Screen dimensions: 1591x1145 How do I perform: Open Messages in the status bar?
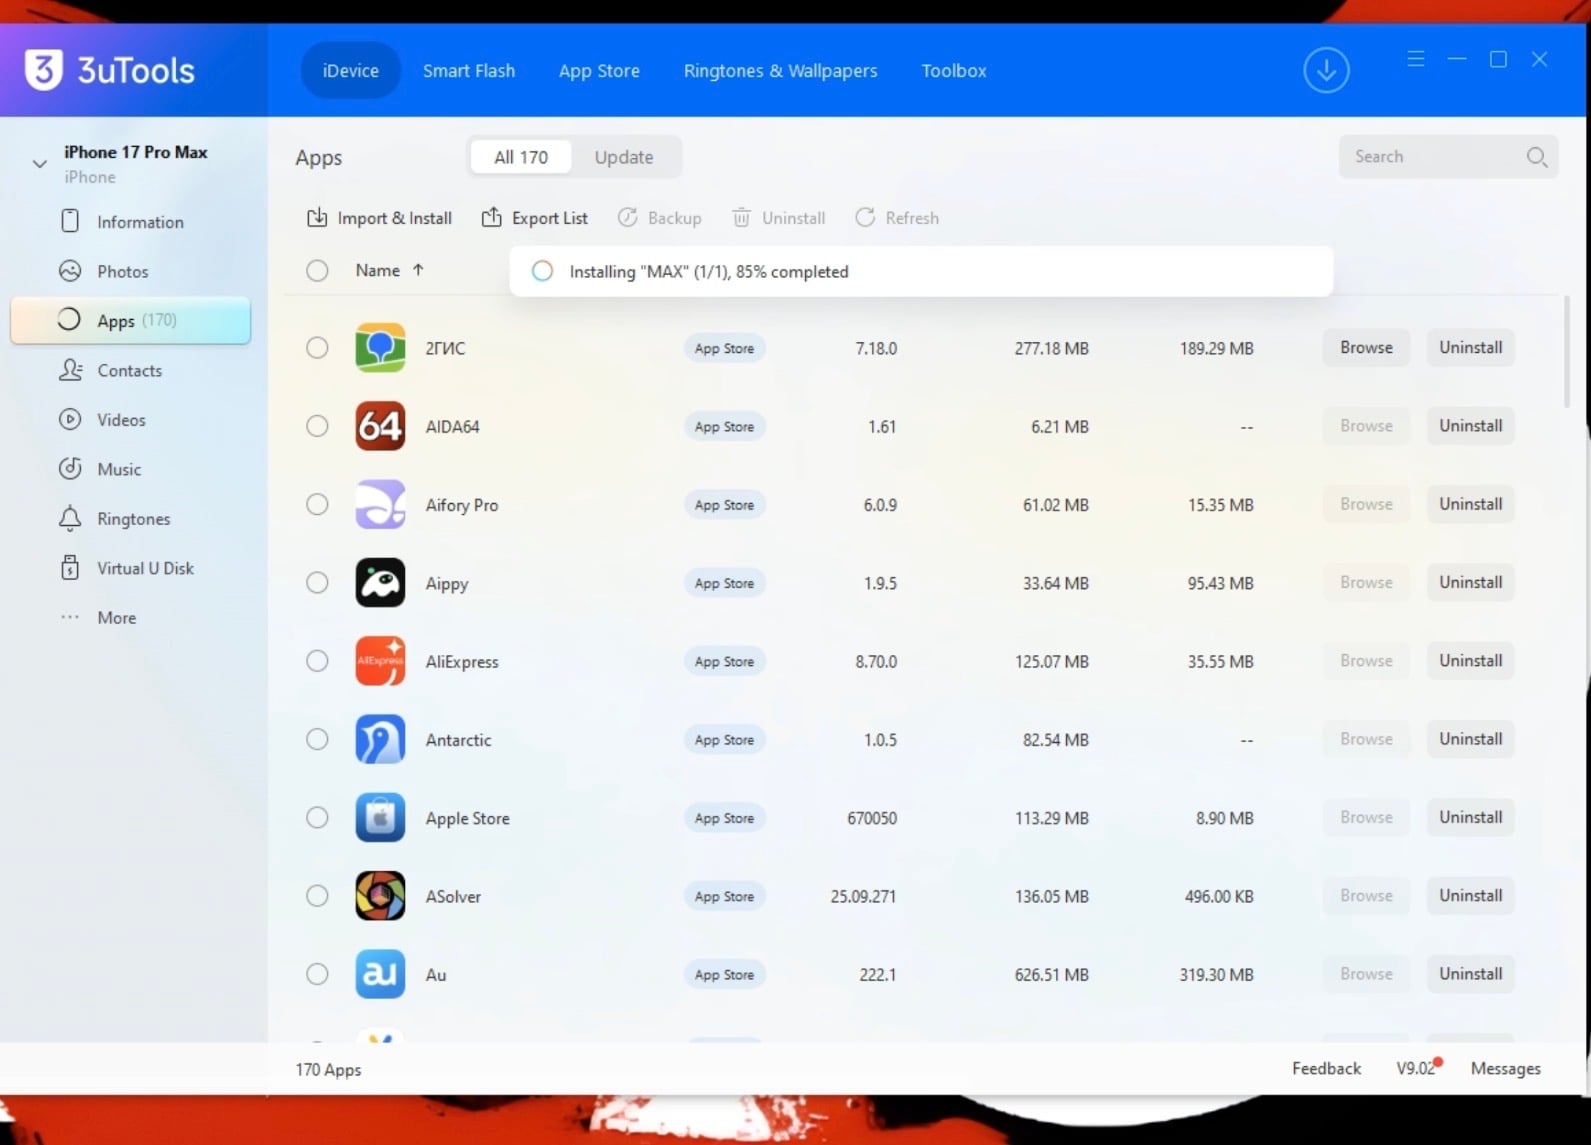1505,1069
